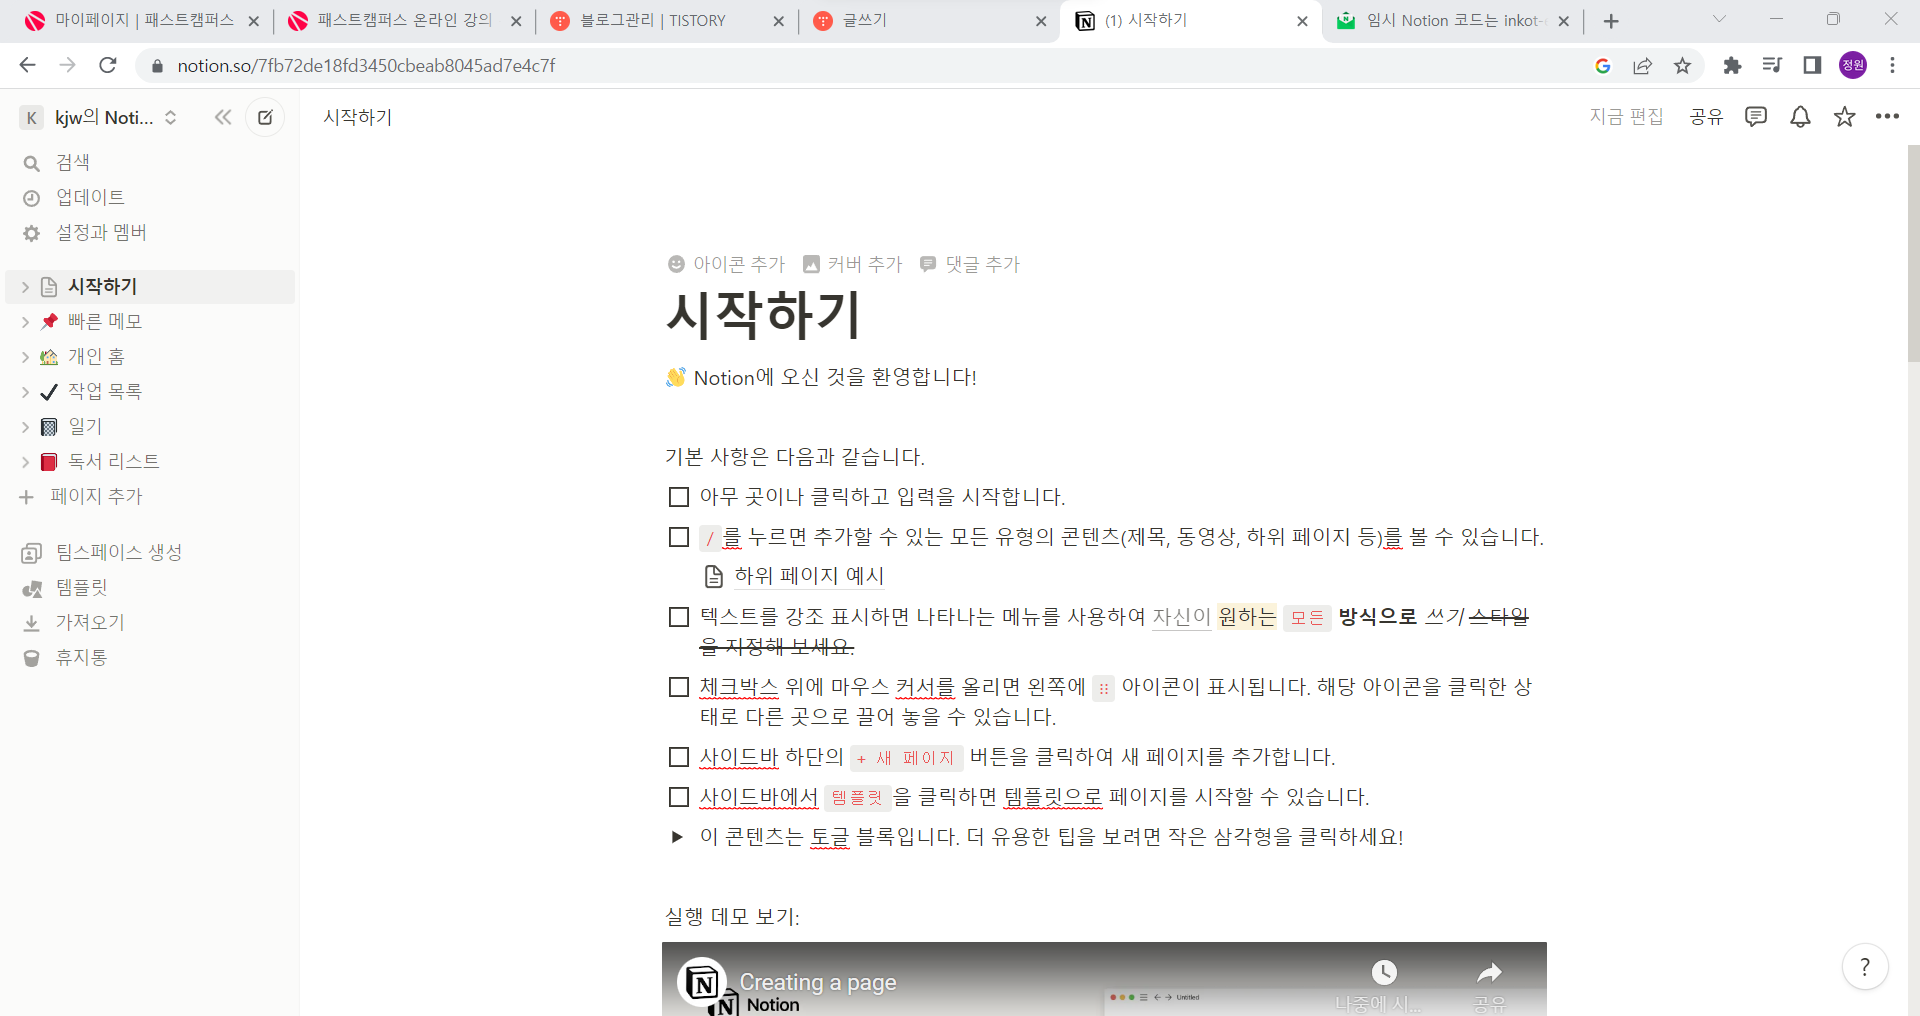The image size is (1920, 1016).
Task: Open a new browser tab
Action: [1610, 21]
